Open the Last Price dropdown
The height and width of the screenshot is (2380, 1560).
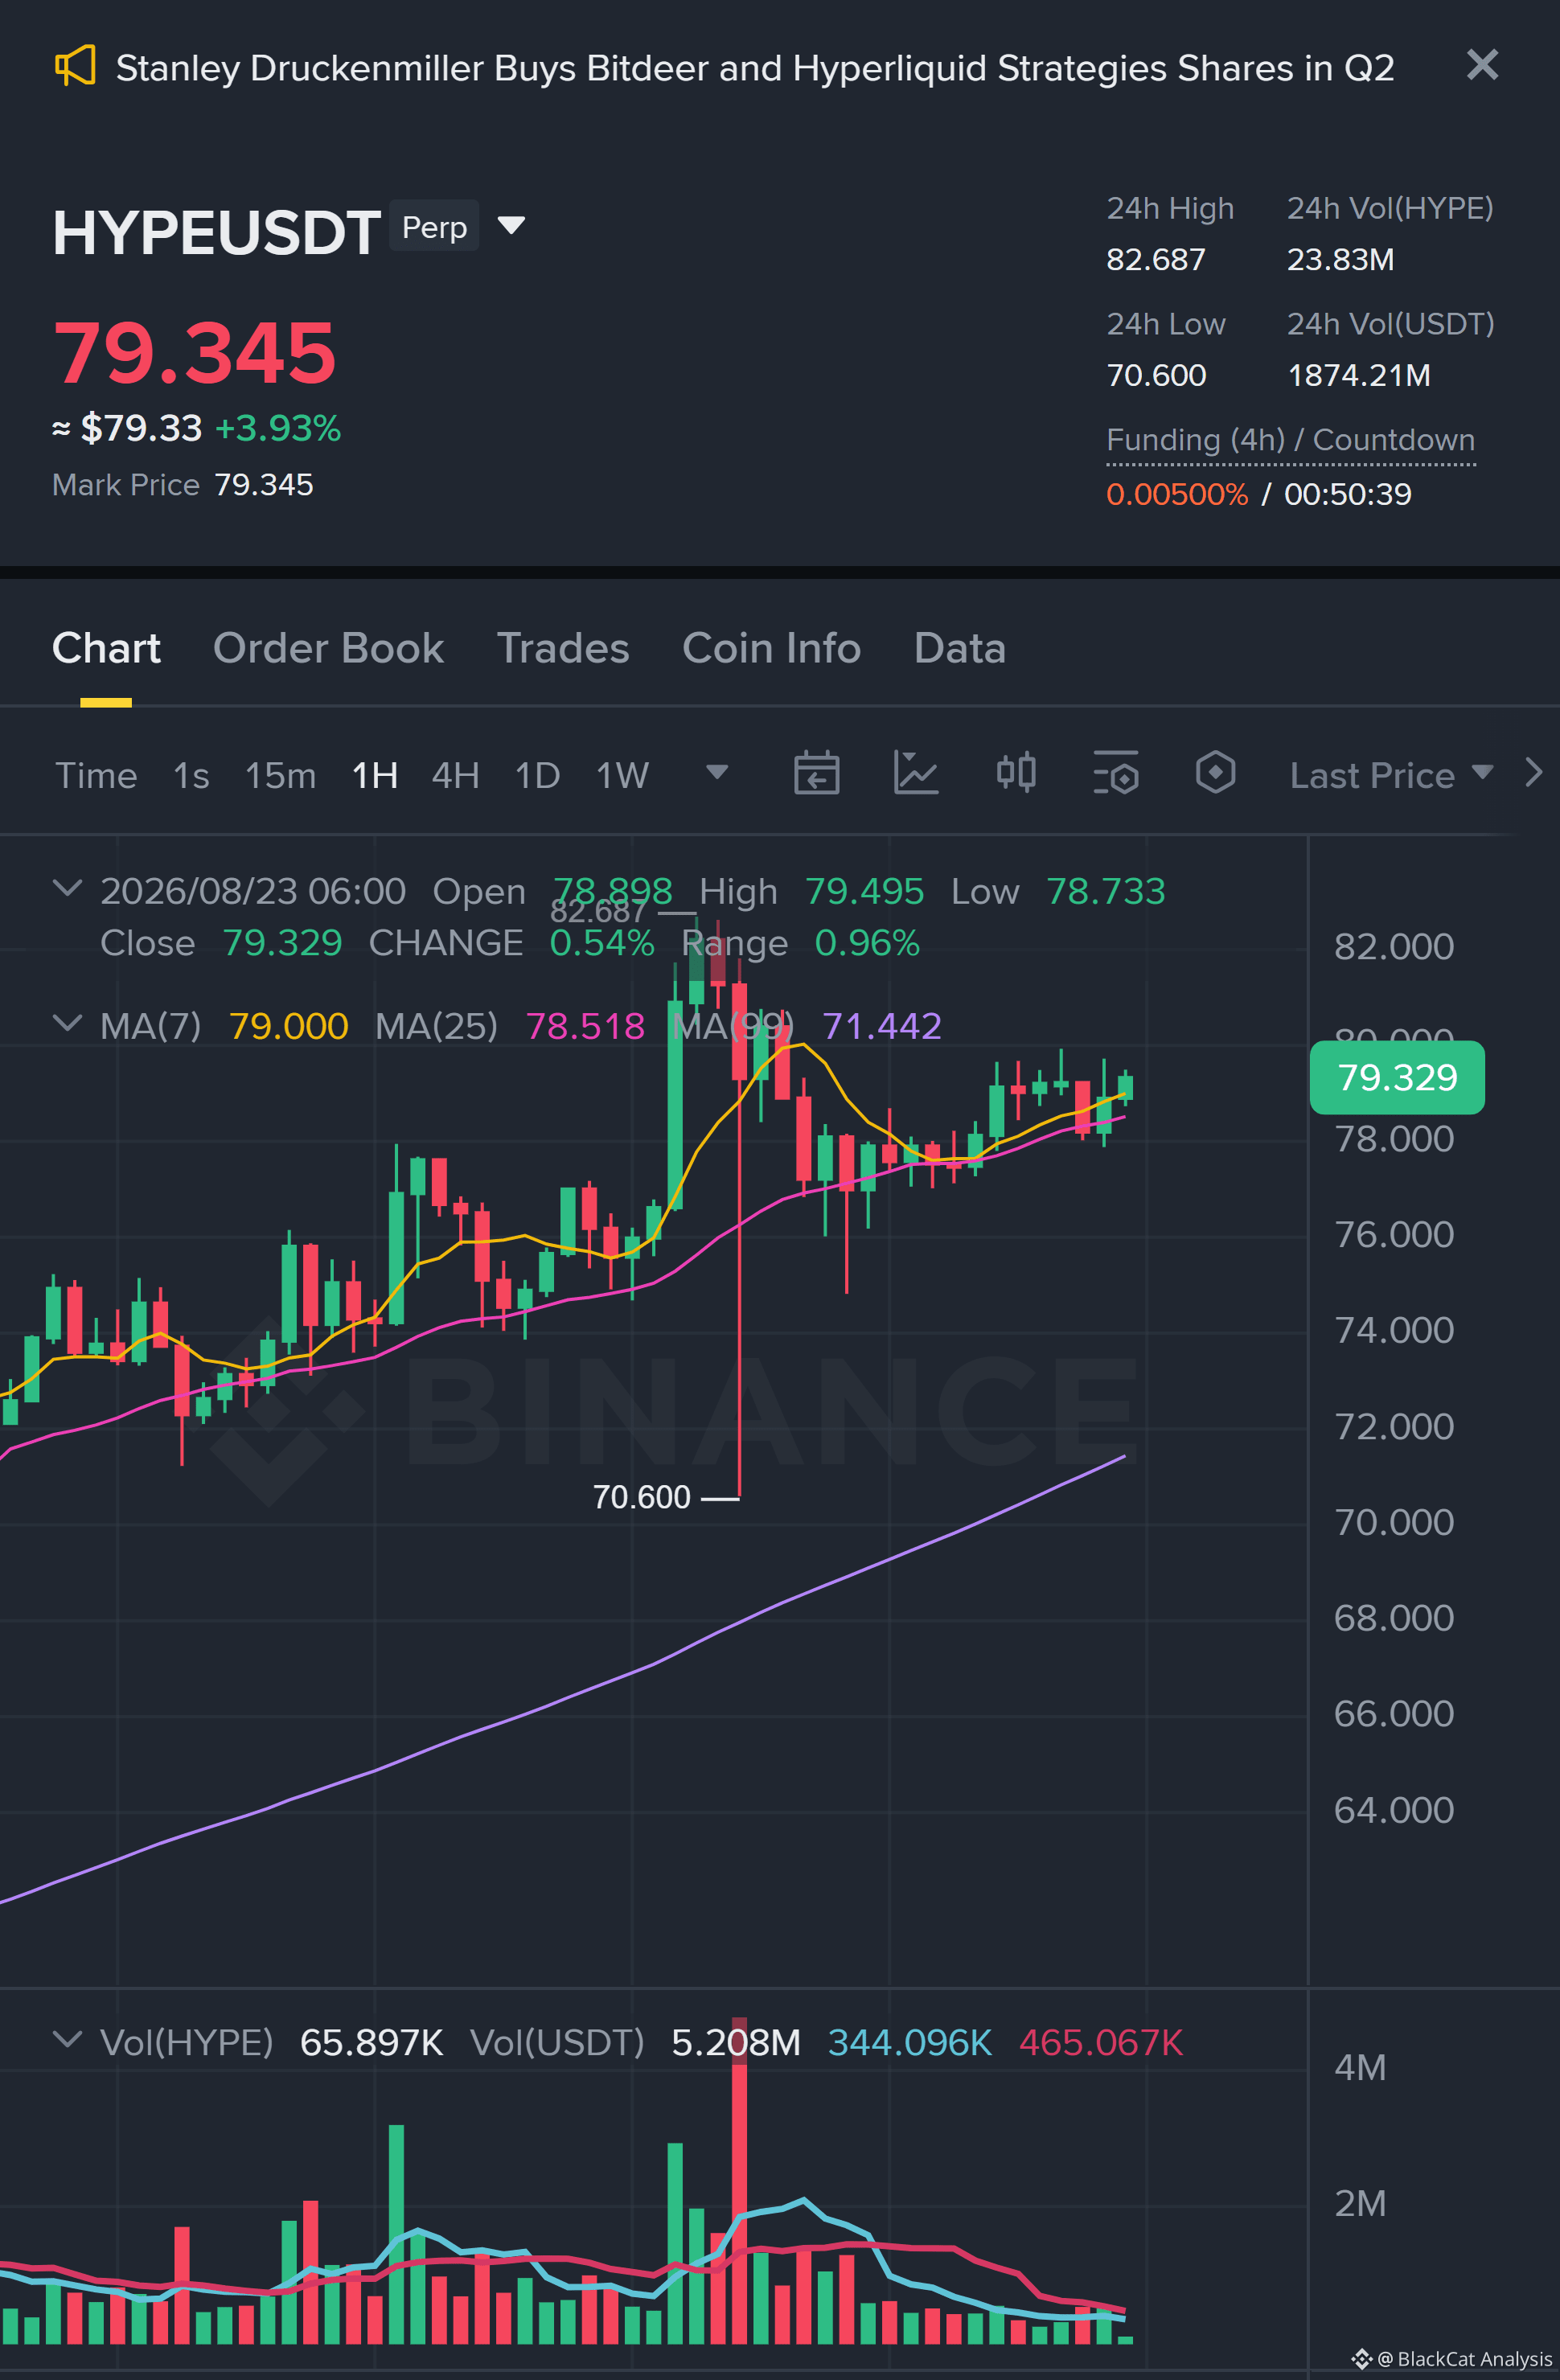tap(1391, 775)
